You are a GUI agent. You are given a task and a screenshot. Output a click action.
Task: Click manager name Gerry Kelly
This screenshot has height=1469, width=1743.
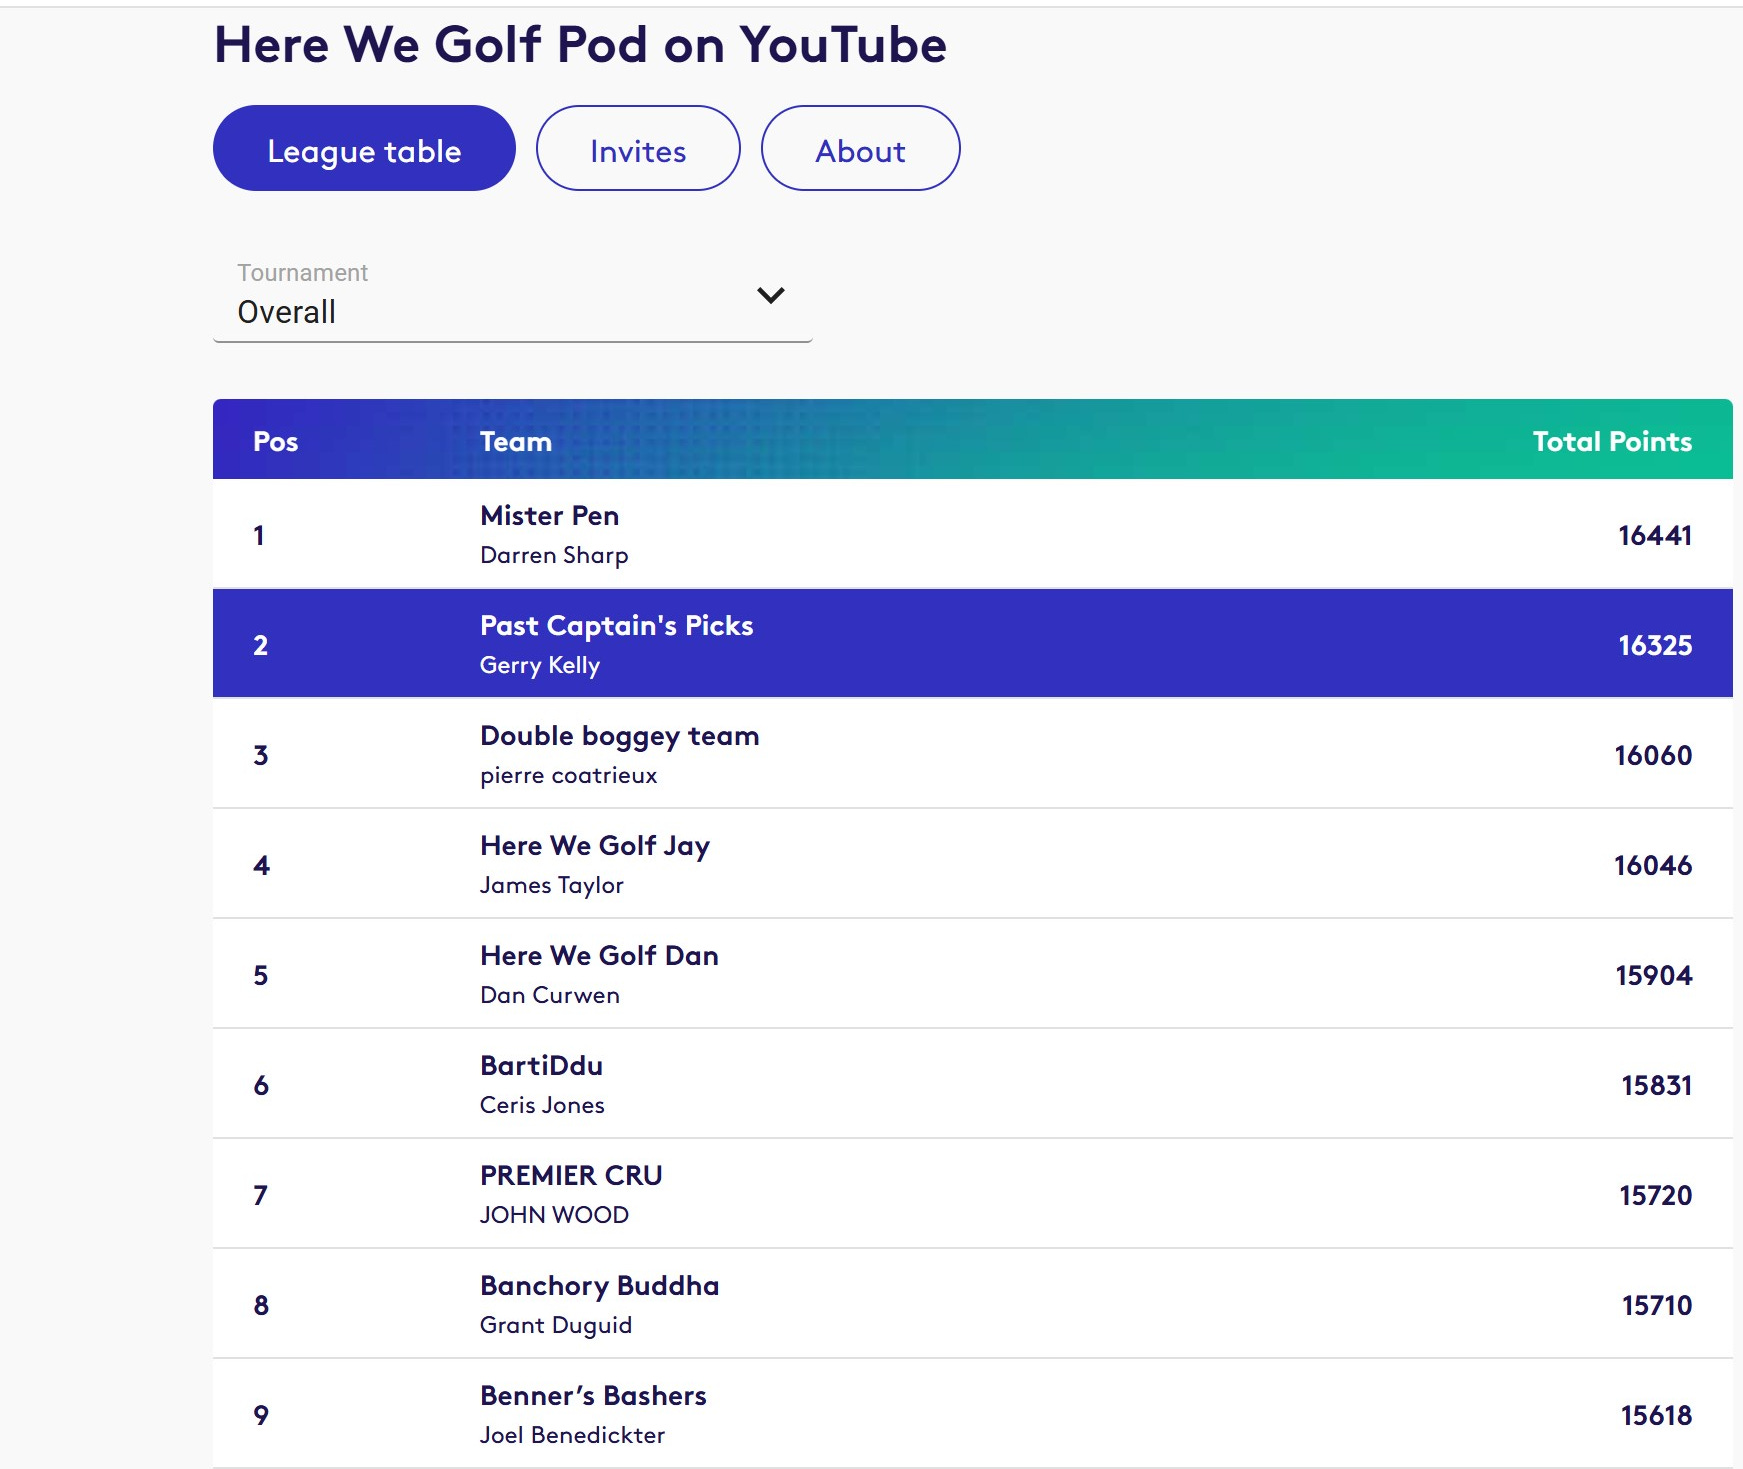540,665
